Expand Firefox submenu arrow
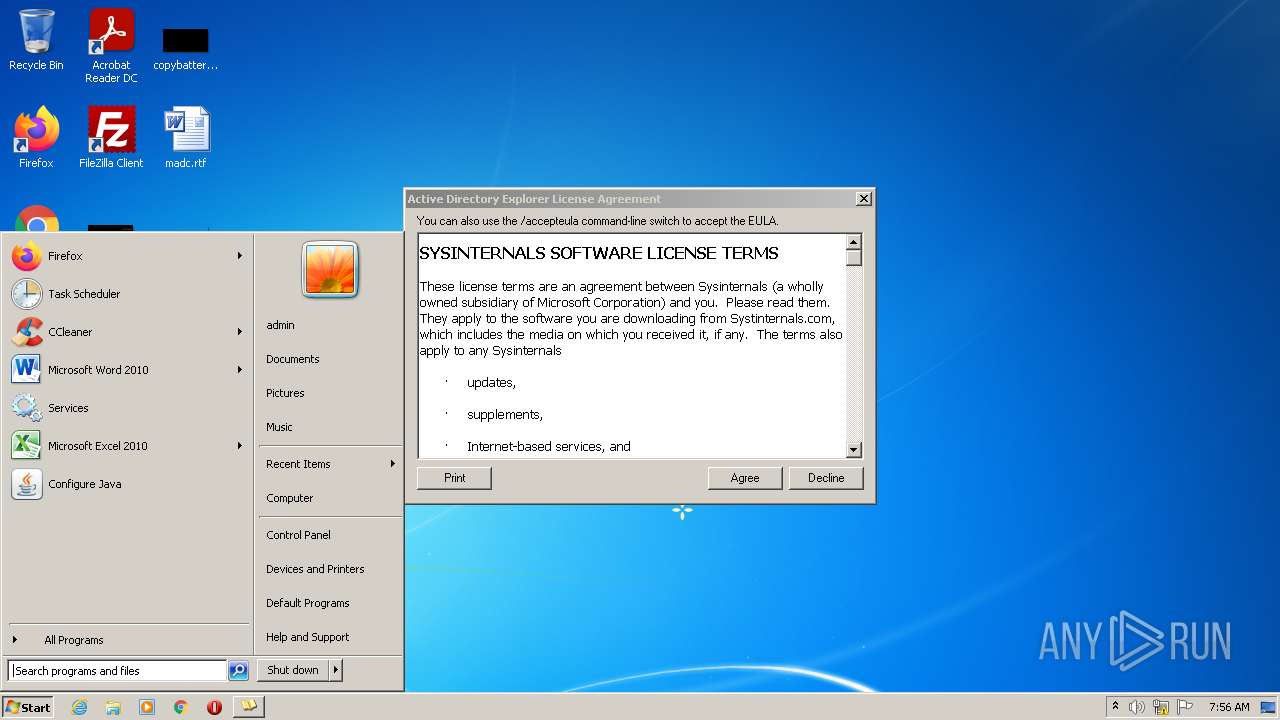 [x=240, y=256]
